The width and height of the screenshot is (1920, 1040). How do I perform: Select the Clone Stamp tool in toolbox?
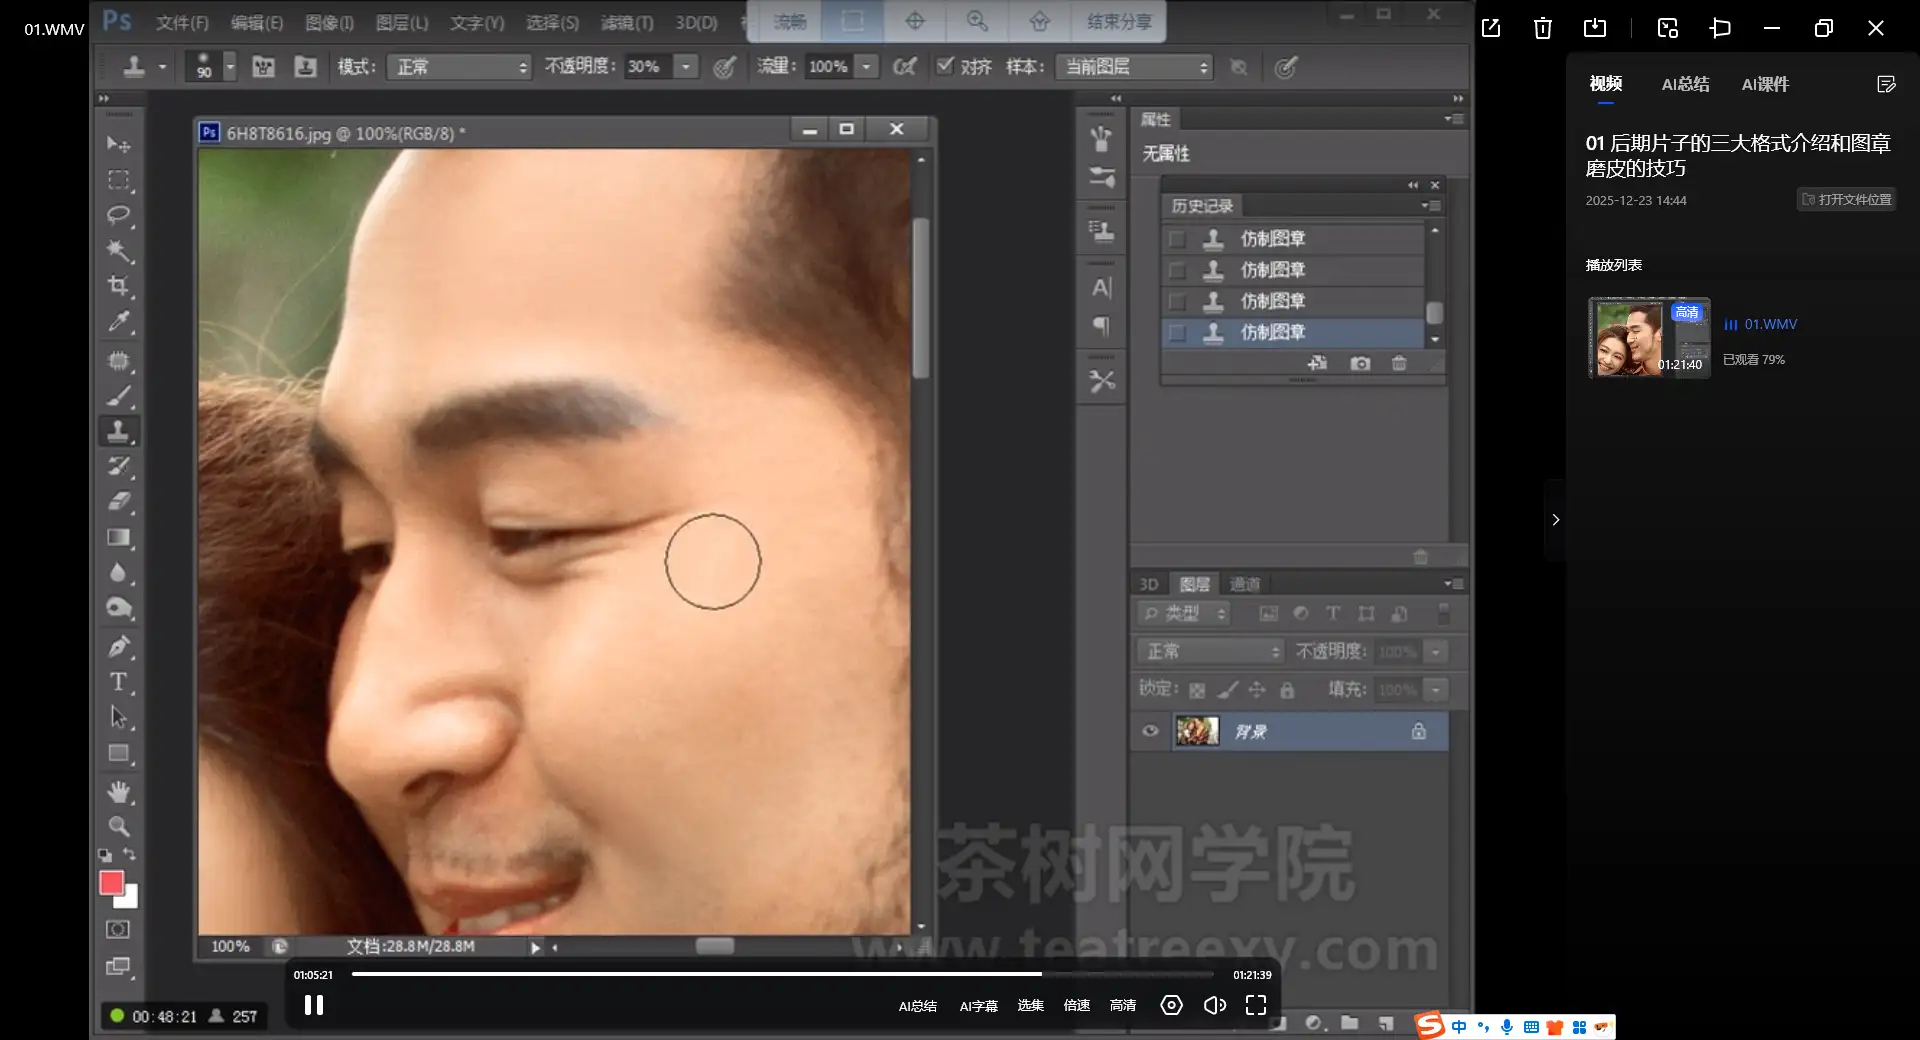pyautogui.click(x=118, y=431)
